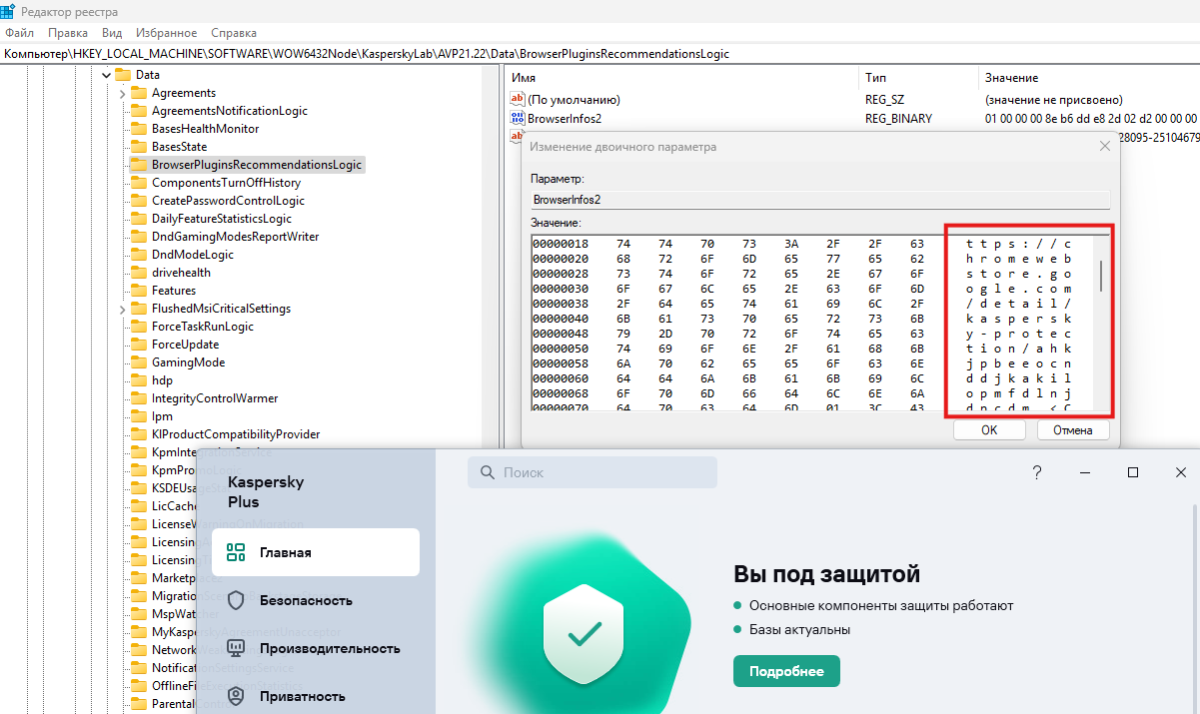The width and height of the screenshot is (1200, 714).
Task: Collapse the Data registry key
Action: point(105,75)
